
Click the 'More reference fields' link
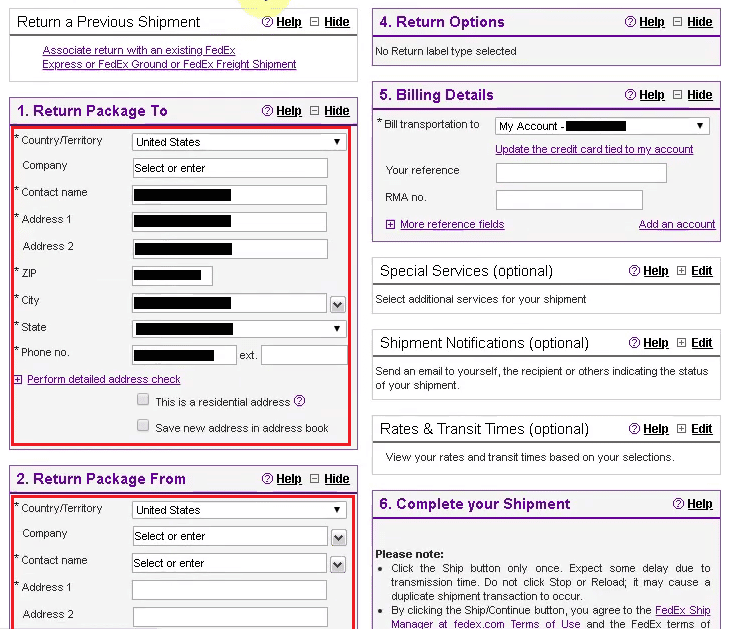[452, 224]
